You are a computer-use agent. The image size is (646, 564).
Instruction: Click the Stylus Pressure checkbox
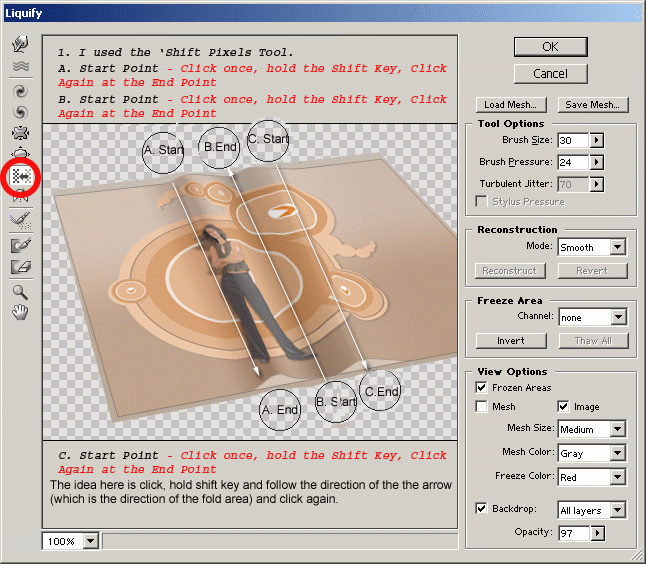click(x=481, y=201)
